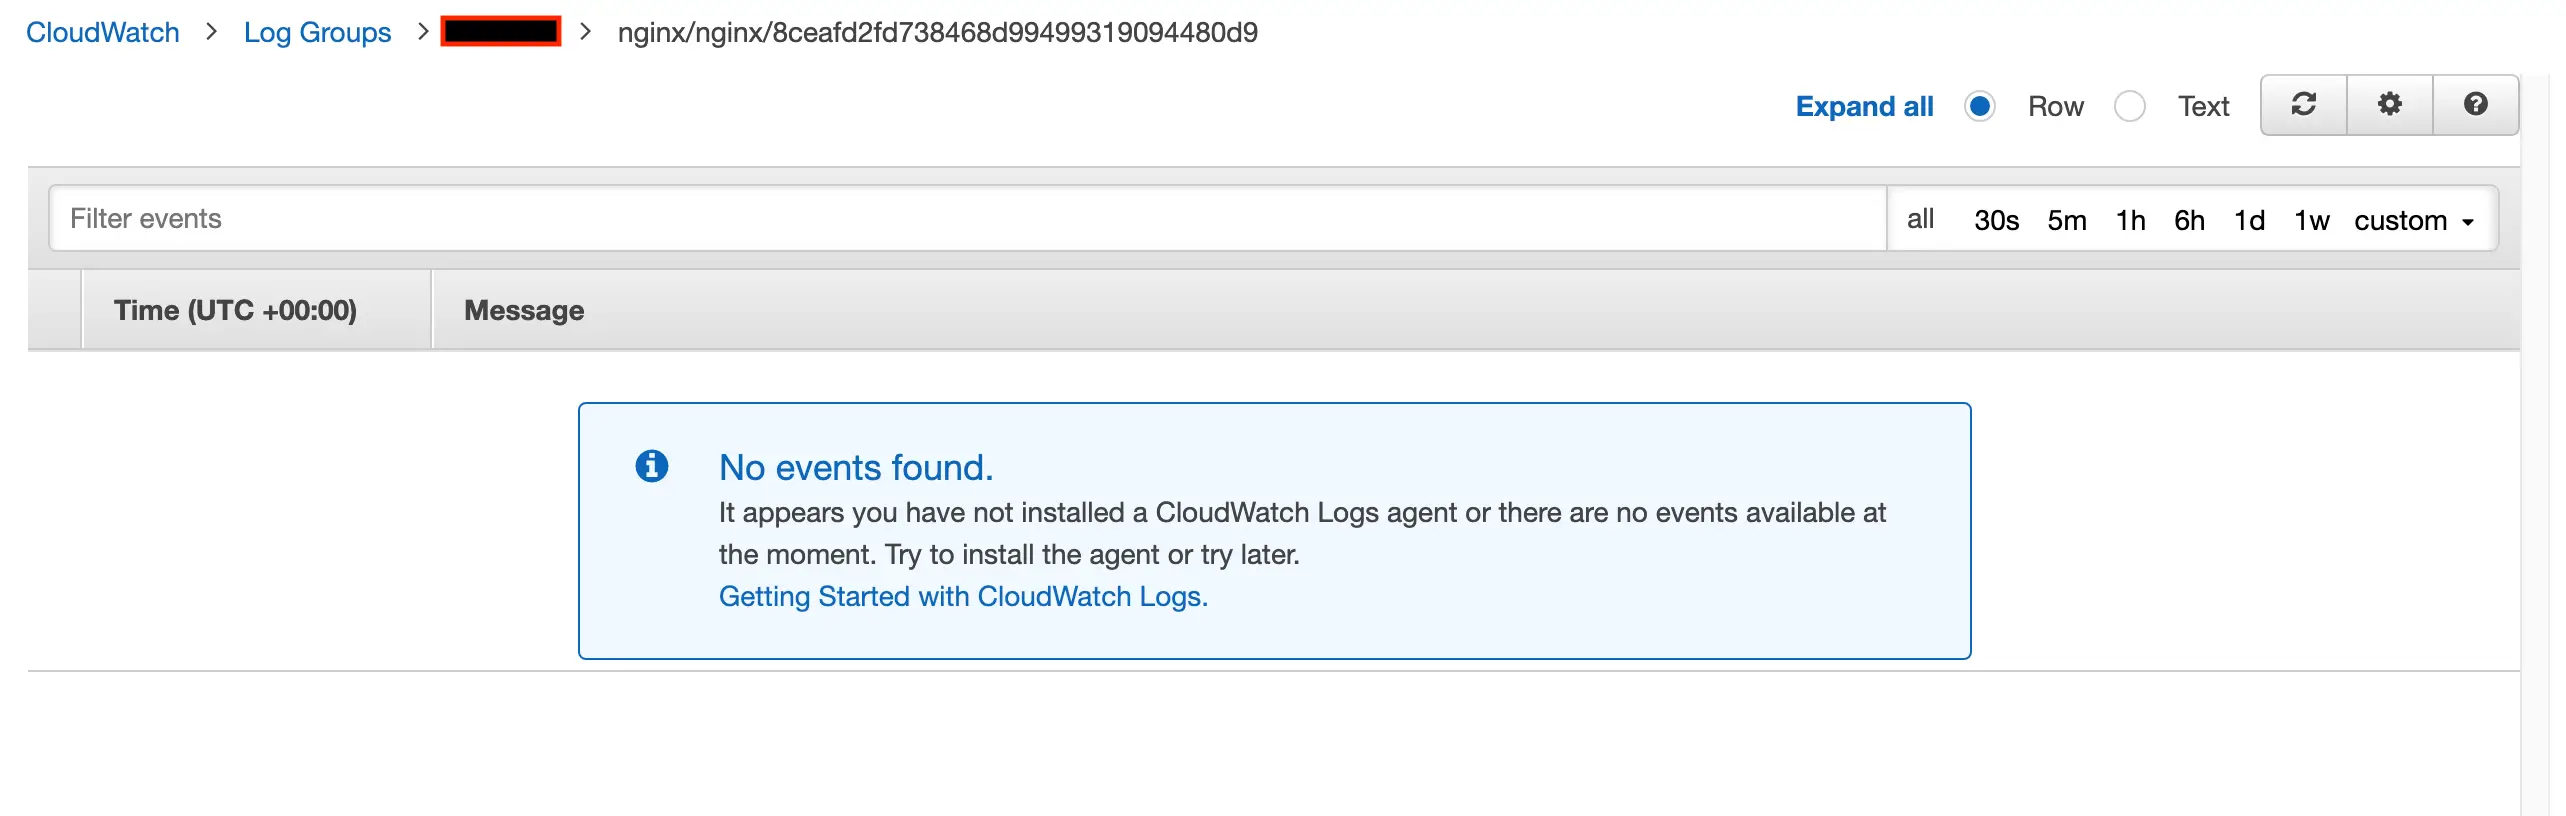Select the 30s time range
2566x816 pixels.
click(1996, 219)
